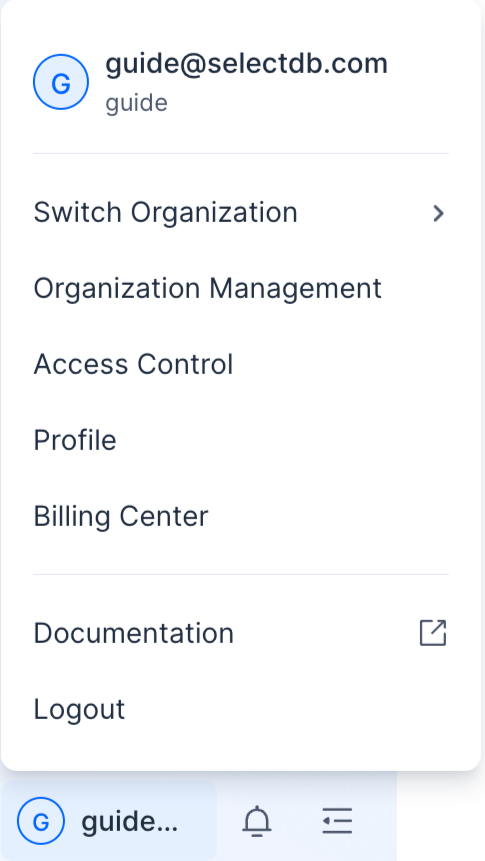The width and height of the screenshot is (485, 861).
Task: Go to Access Control
Action: point(241,364)
